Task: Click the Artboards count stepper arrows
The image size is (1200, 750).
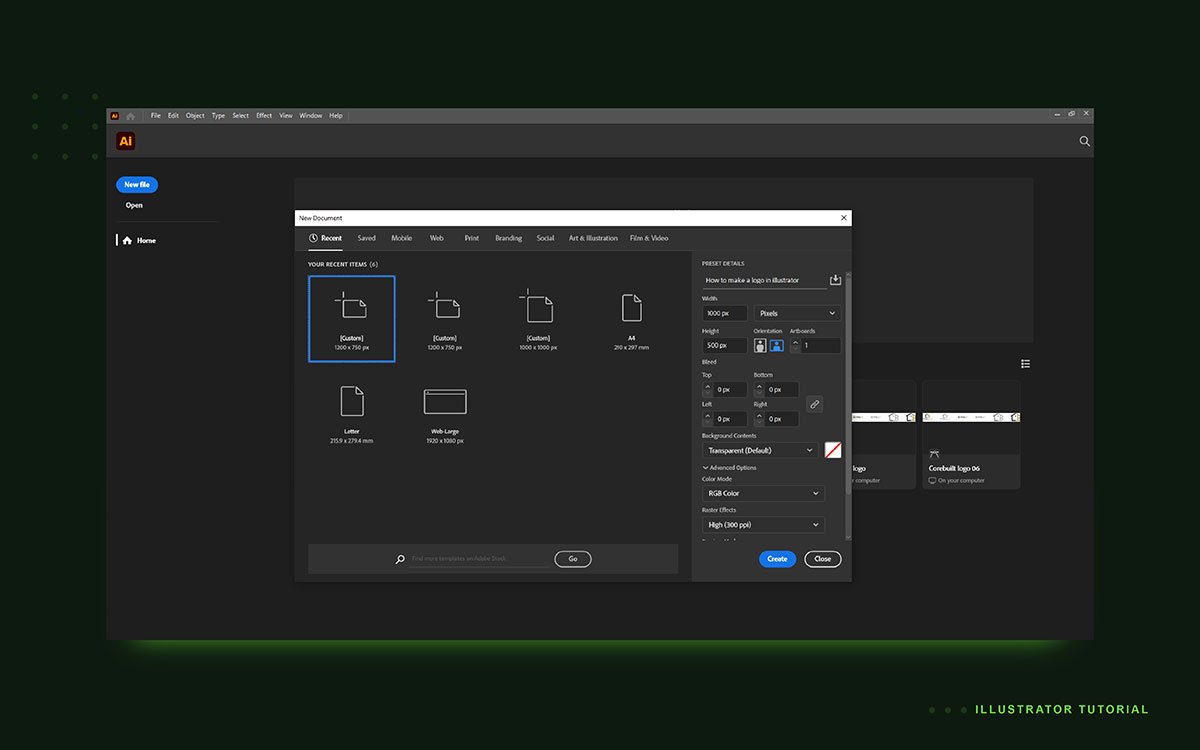Action: click(796, 345)
